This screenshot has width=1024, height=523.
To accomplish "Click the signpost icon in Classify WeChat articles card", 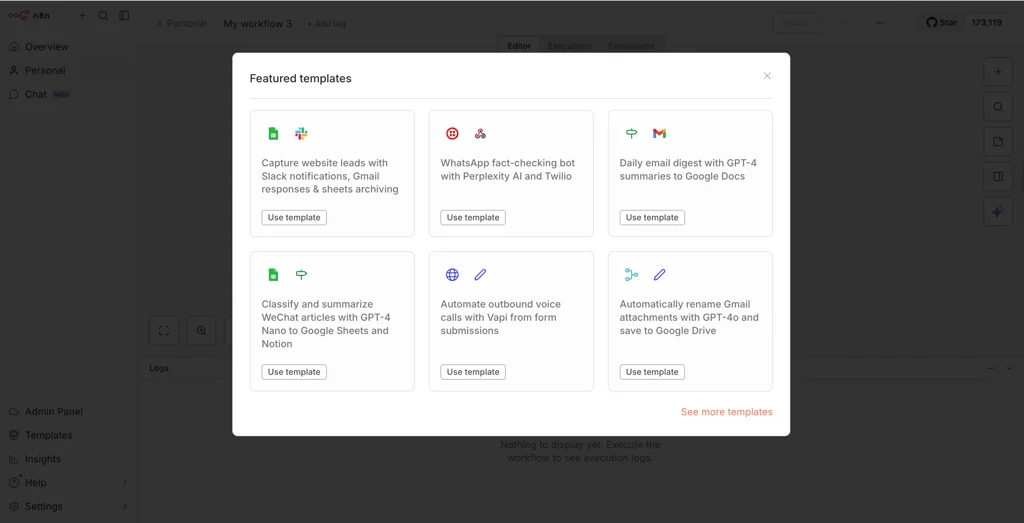I will (301, 275).
